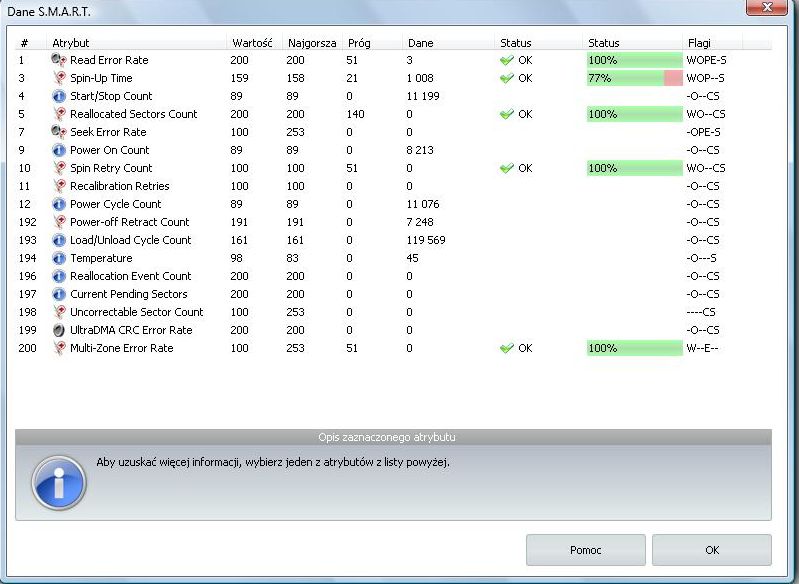Click the Flagi column header
The height and width of the screenshot is (584, 799).
click(x=699, y=43)
